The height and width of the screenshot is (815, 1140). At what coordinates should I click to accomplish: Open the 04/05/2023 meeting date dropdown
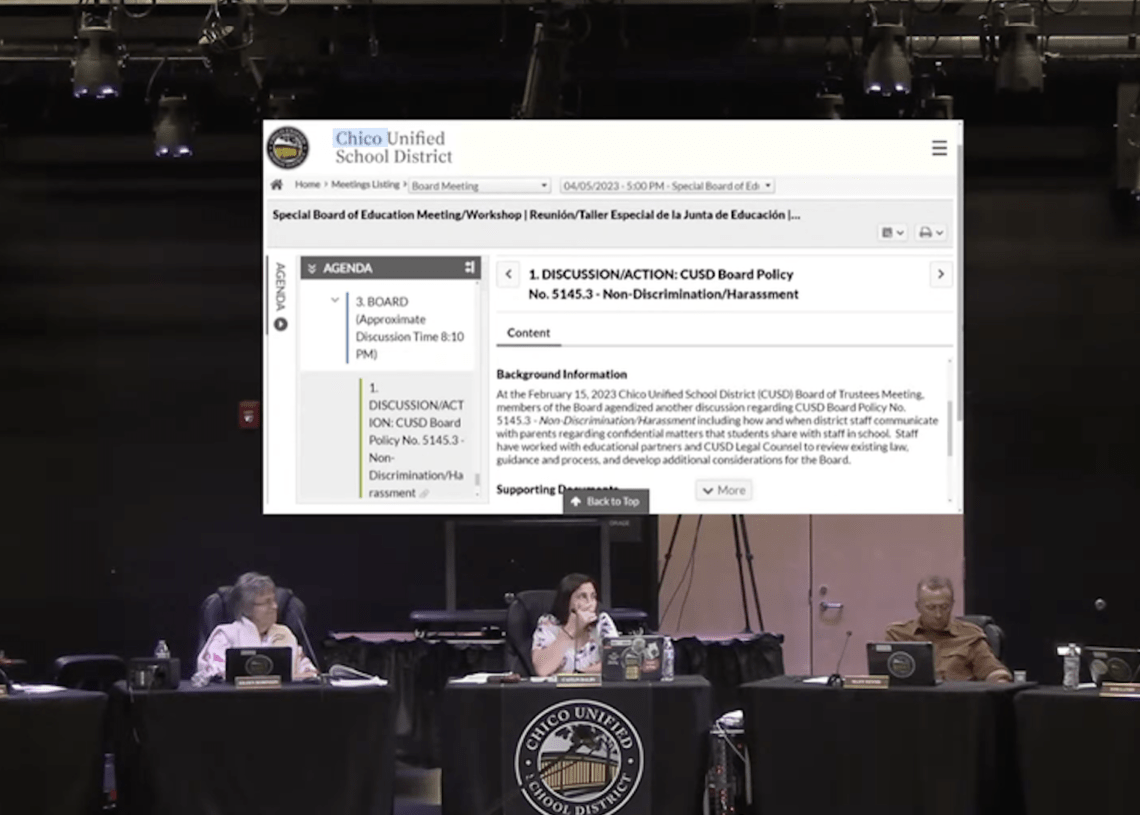[x=667, y=186]
